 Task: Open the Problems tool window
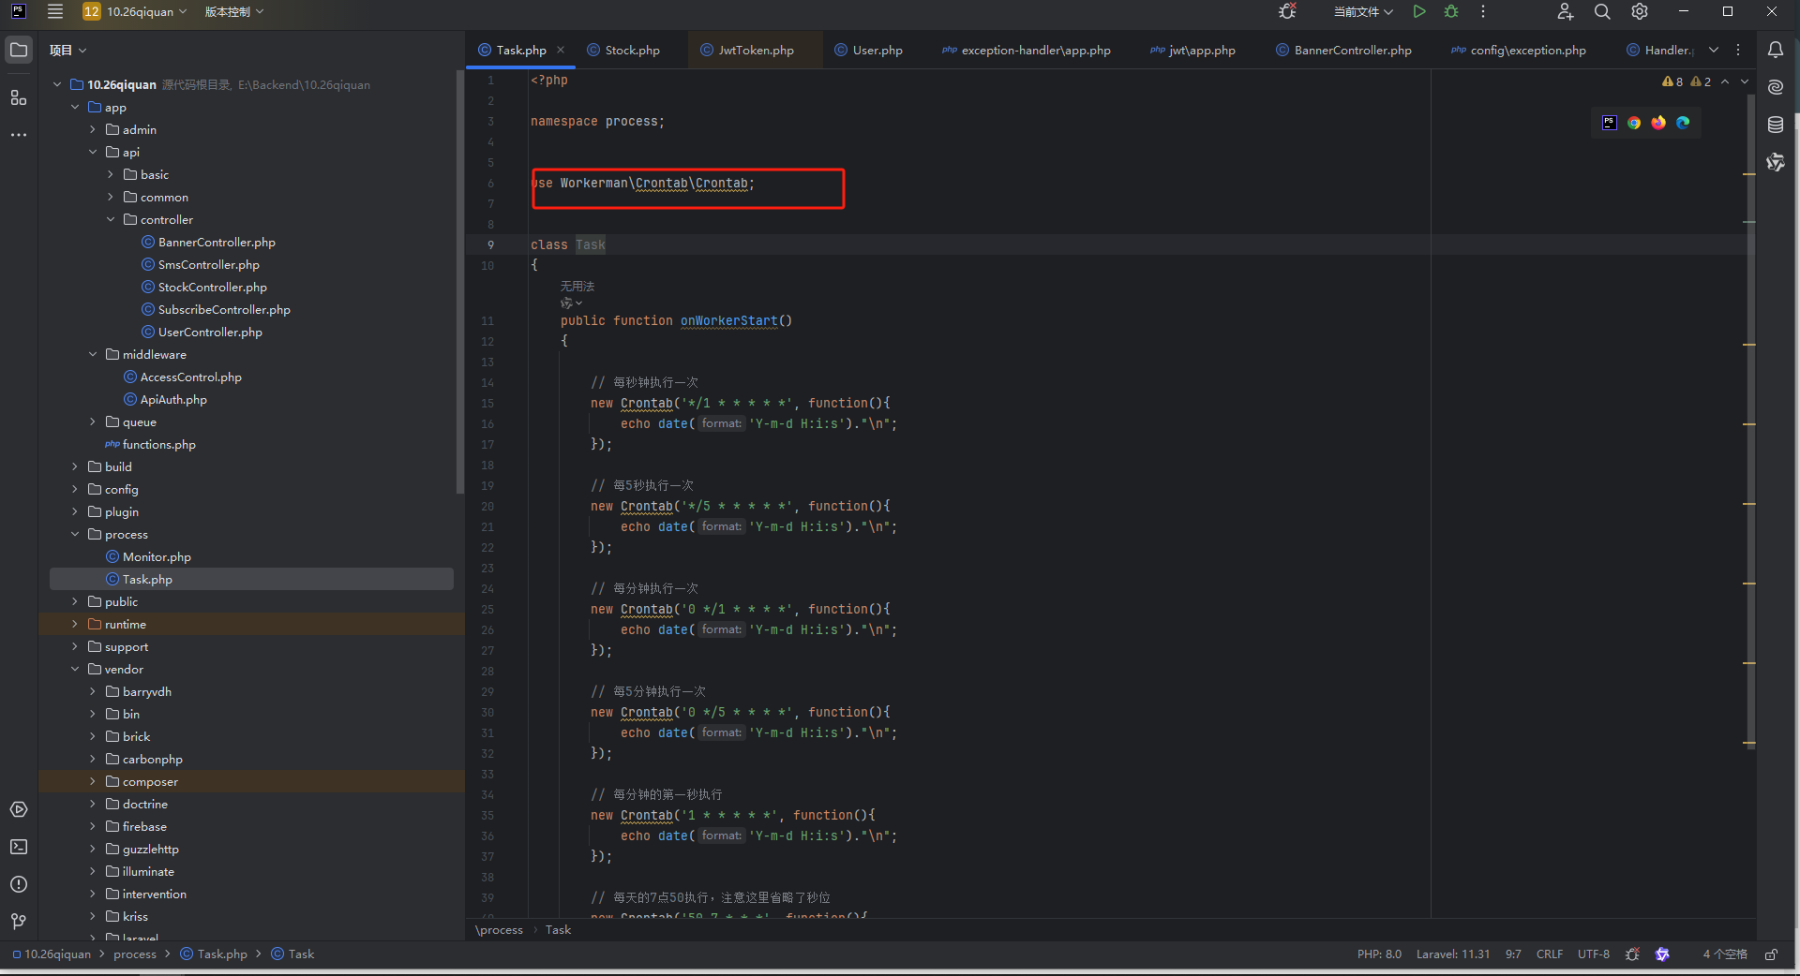coord(19,884)
